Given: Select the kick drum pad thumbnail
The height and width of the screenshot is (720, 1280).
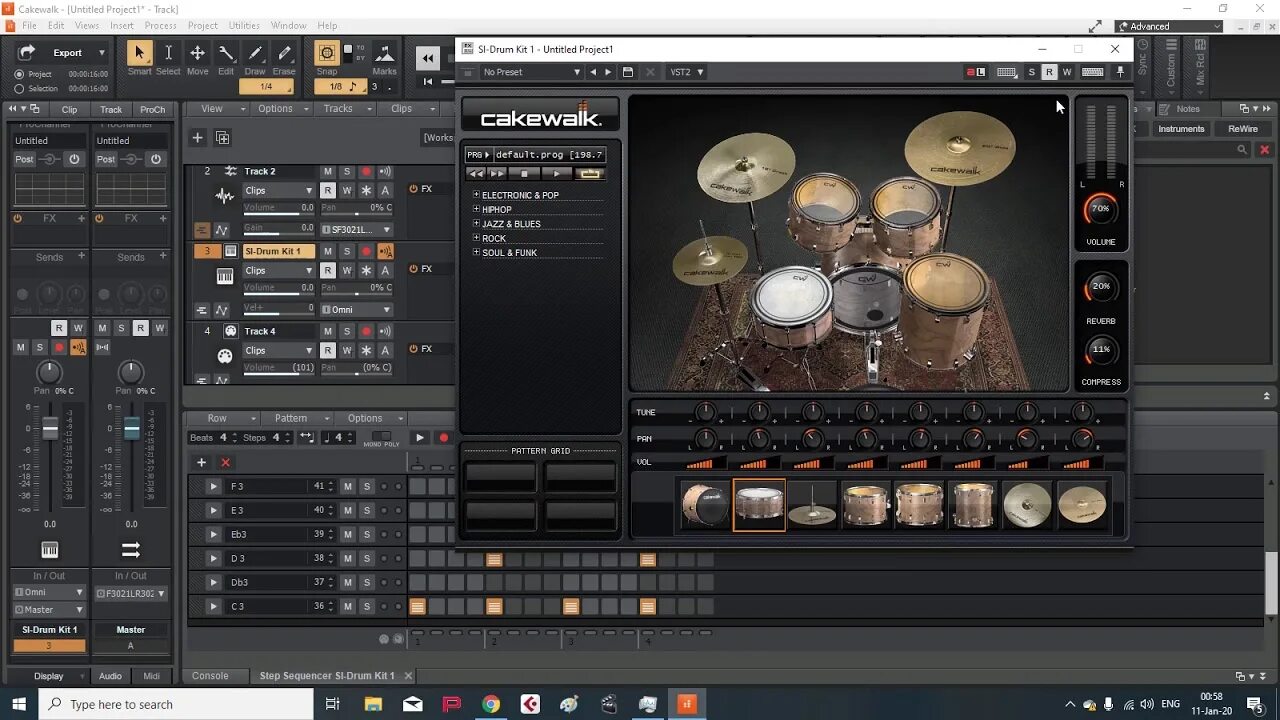Looking at the screenshot, I should tap(705, 504).
